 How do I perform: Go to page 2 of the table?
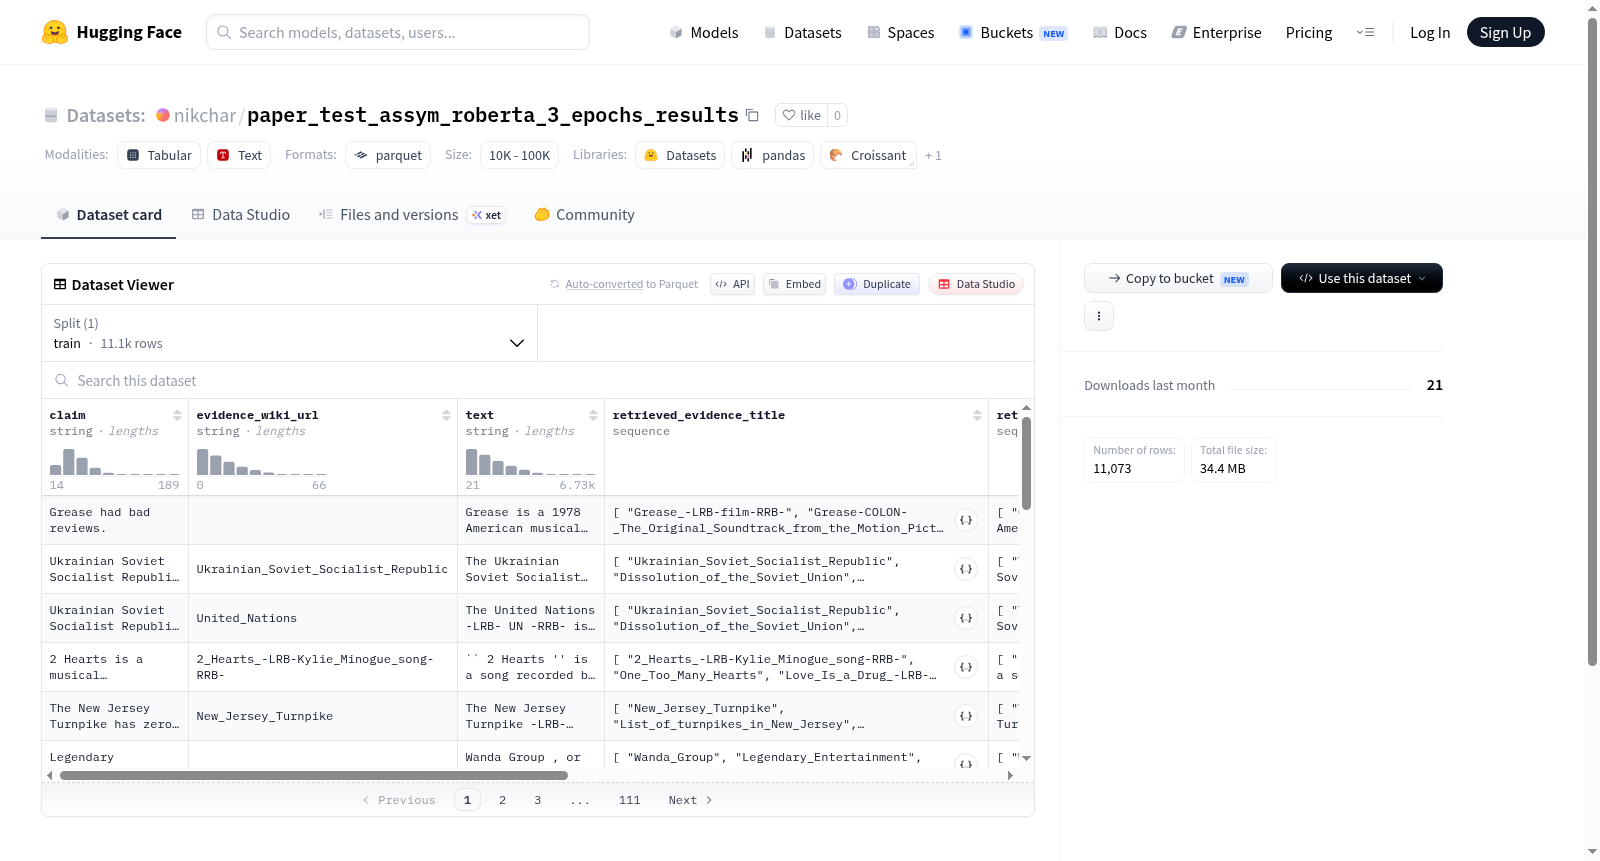tap(502, 800)
